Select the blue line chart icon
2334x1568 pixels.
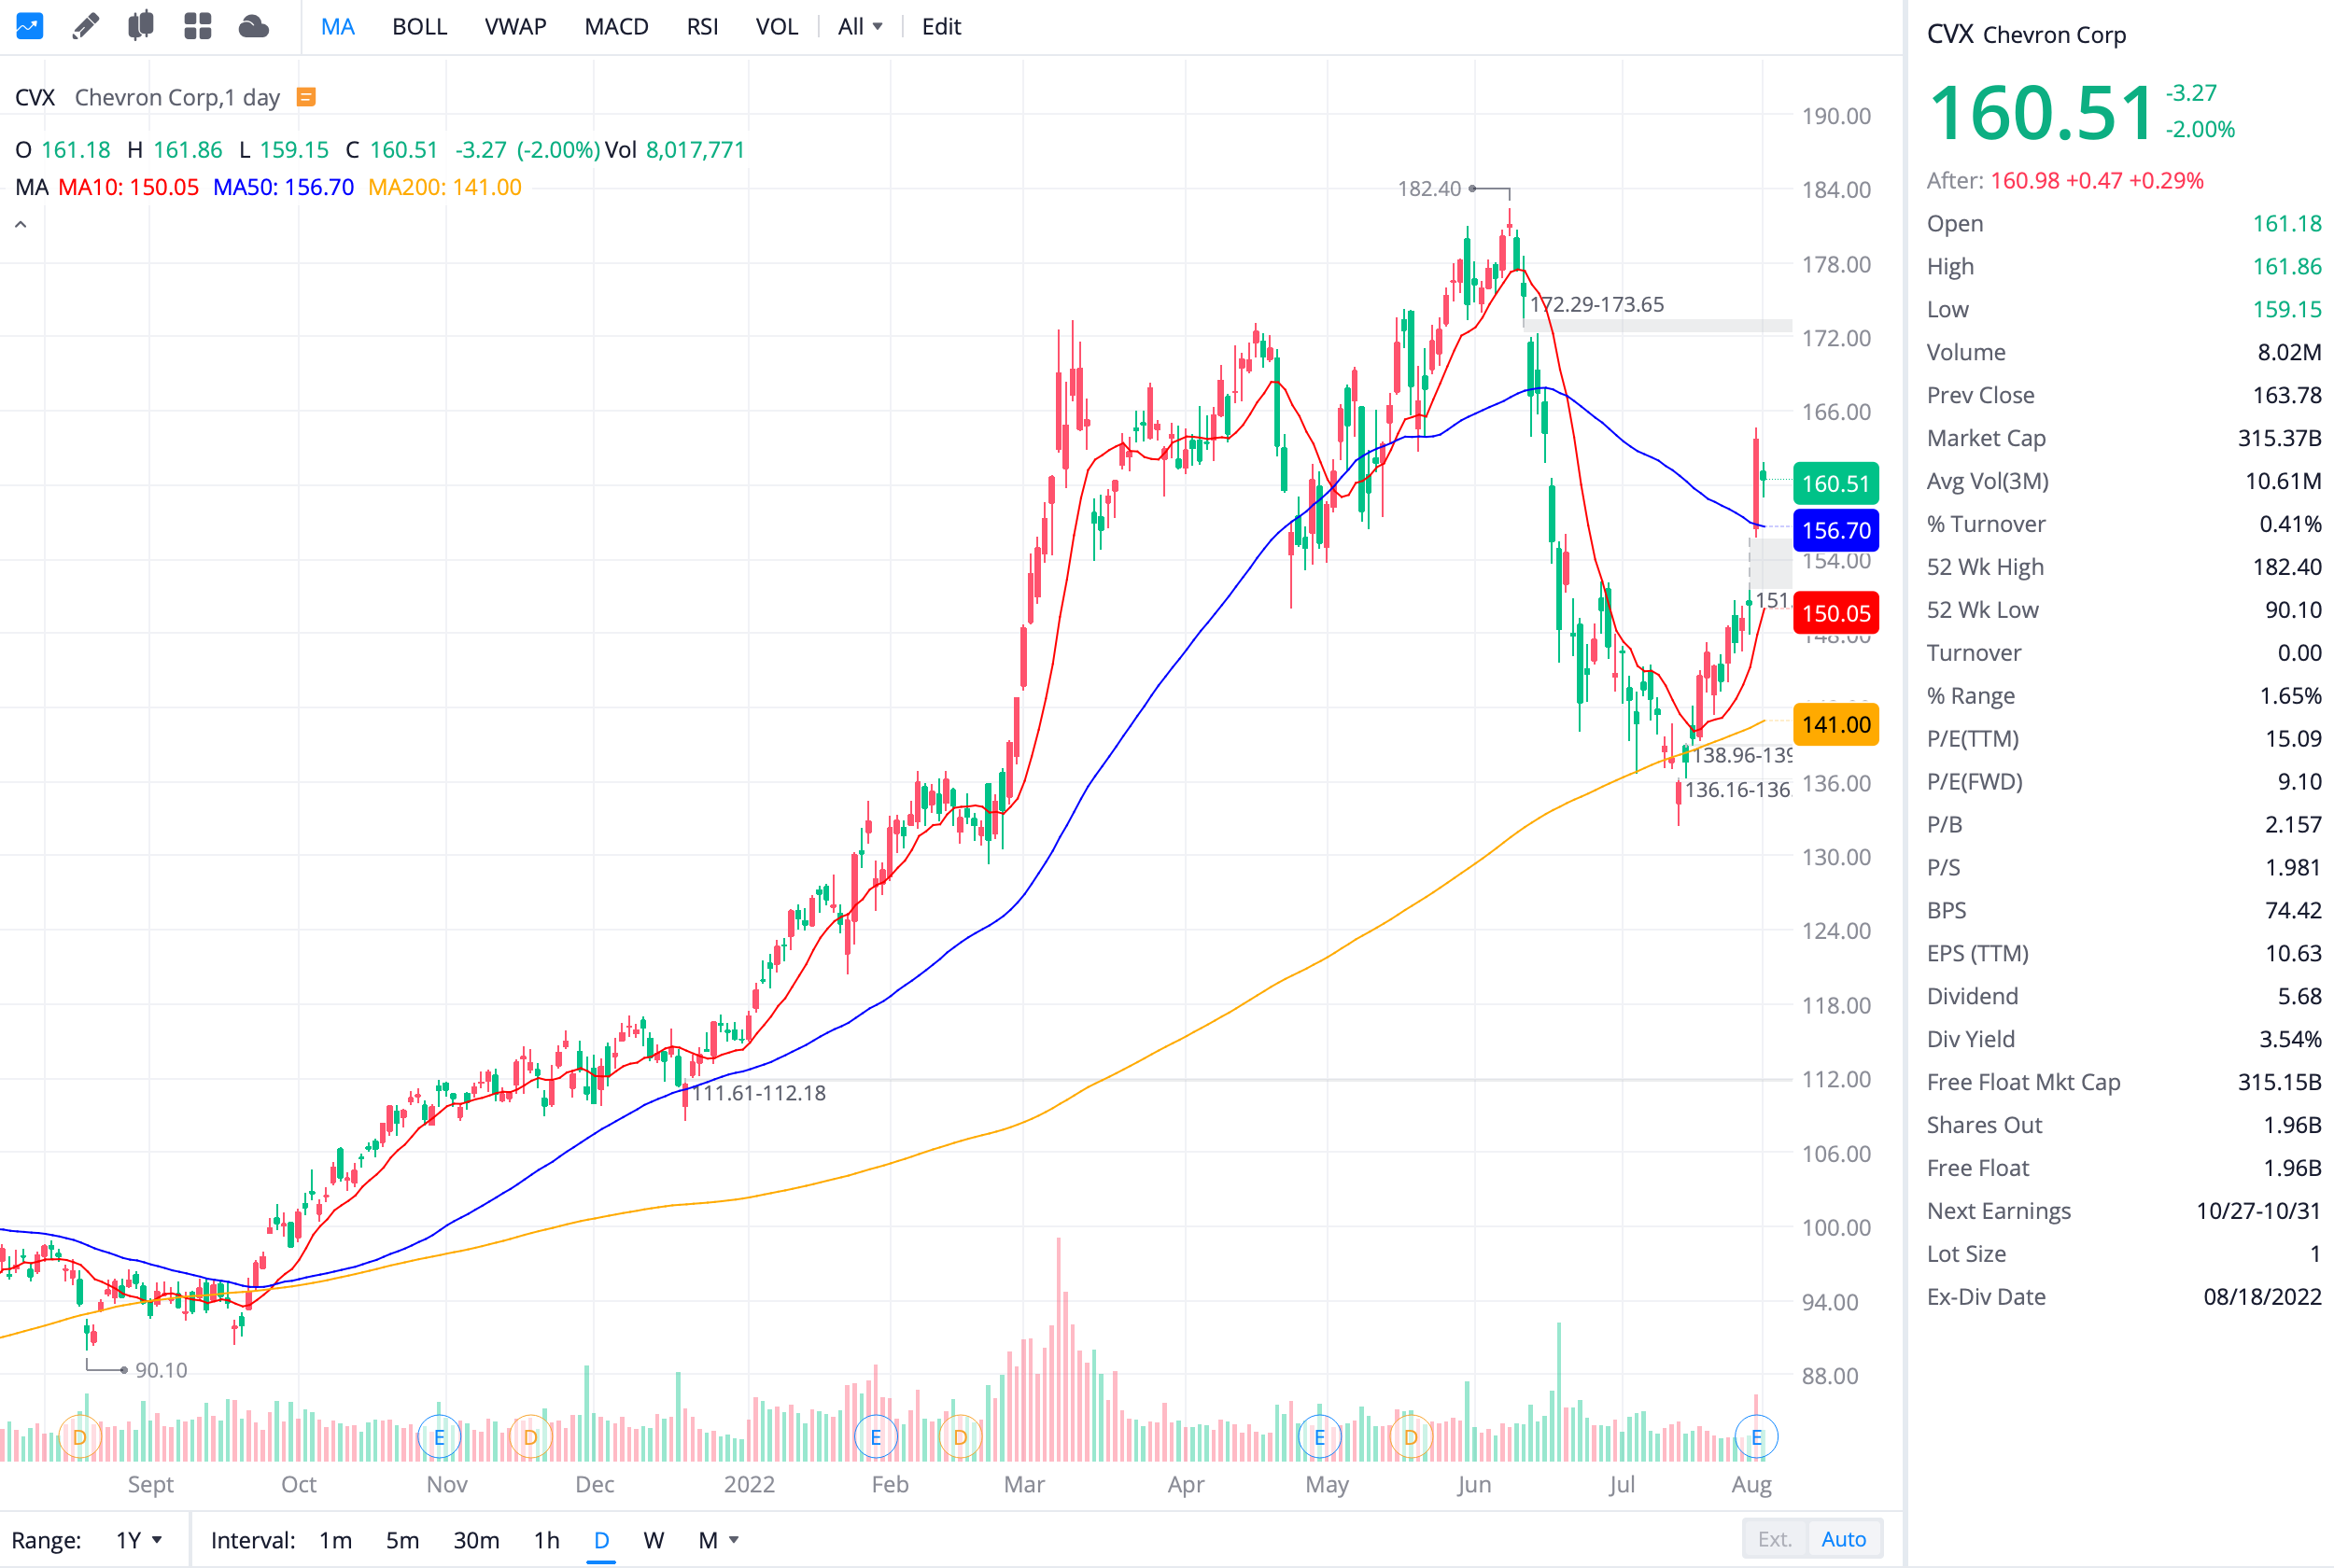pos(29,26)
